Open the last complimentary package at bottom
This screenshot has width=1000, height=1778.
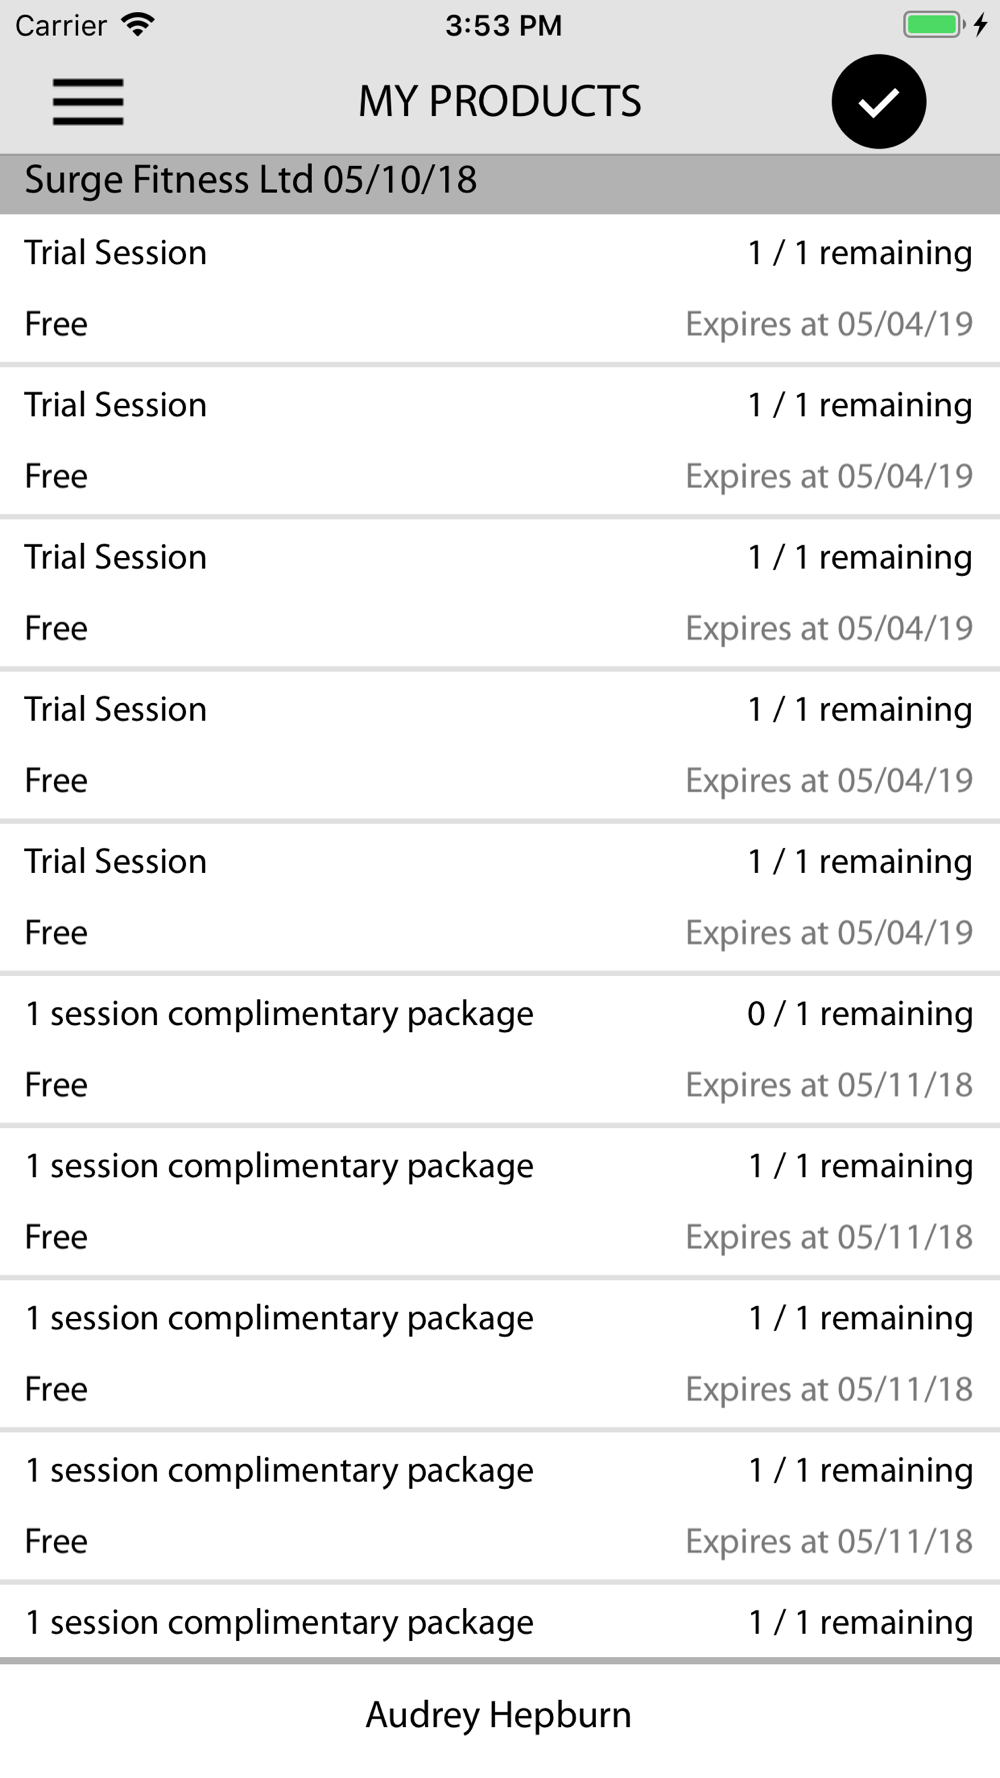(x=500, y=1621)
